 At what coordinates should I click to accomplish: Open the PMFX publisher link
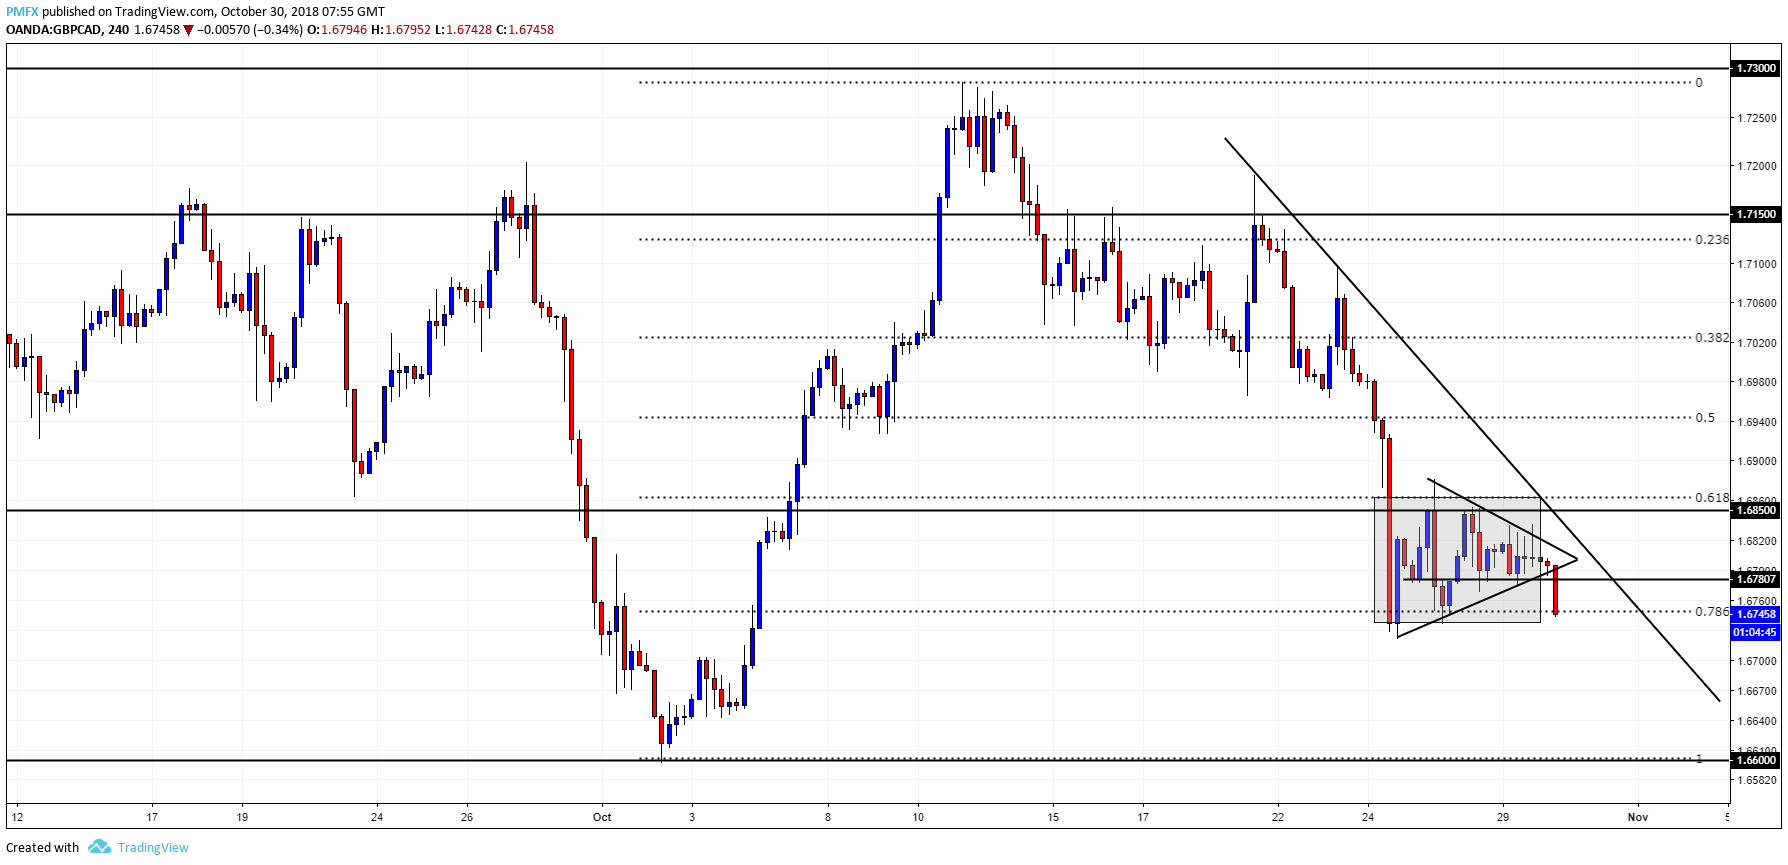tap(22, 12)
